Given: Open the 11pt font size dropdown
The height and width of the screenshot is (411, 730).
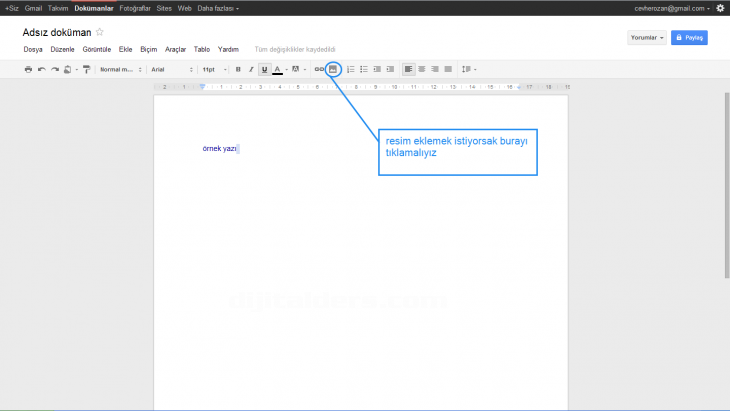Looking at the screenshot, I should pos(214,69).
